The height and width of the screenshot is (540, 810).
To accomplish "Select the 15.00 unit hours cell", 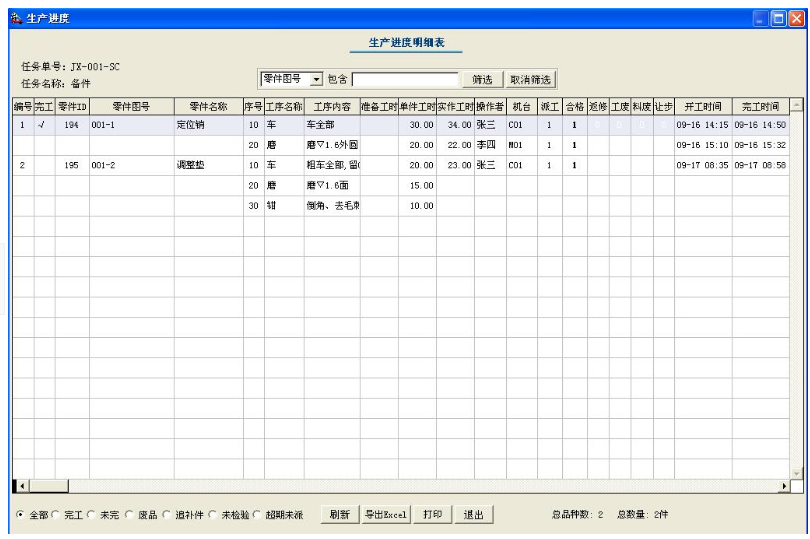I will click(417, 186).
